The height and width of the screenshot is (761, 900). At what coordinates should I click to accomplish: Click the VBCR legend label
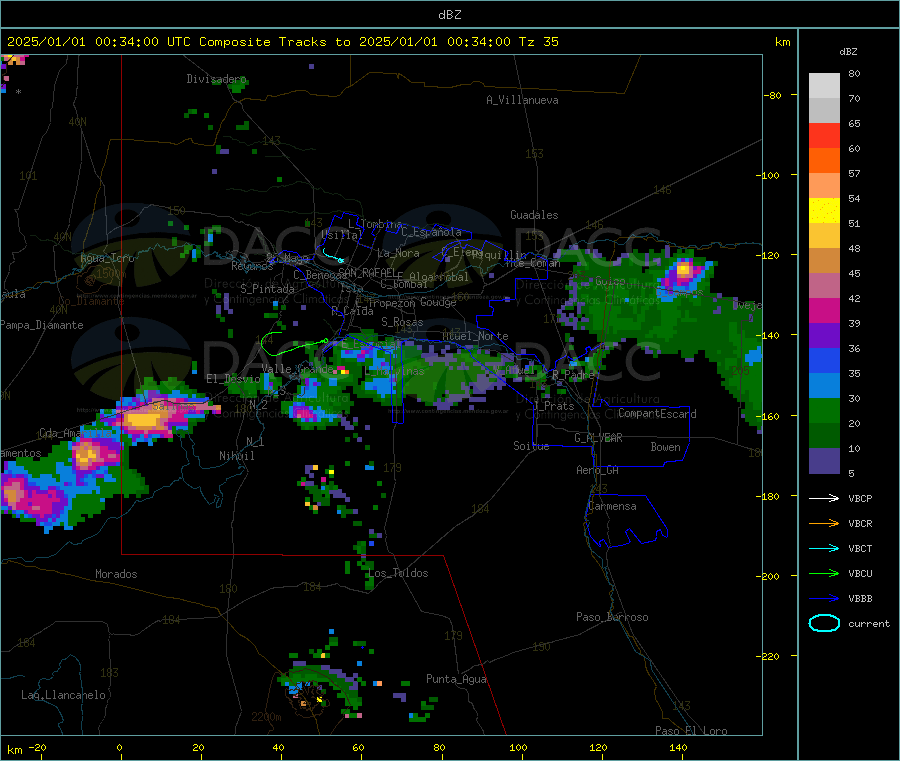[860, 523]
